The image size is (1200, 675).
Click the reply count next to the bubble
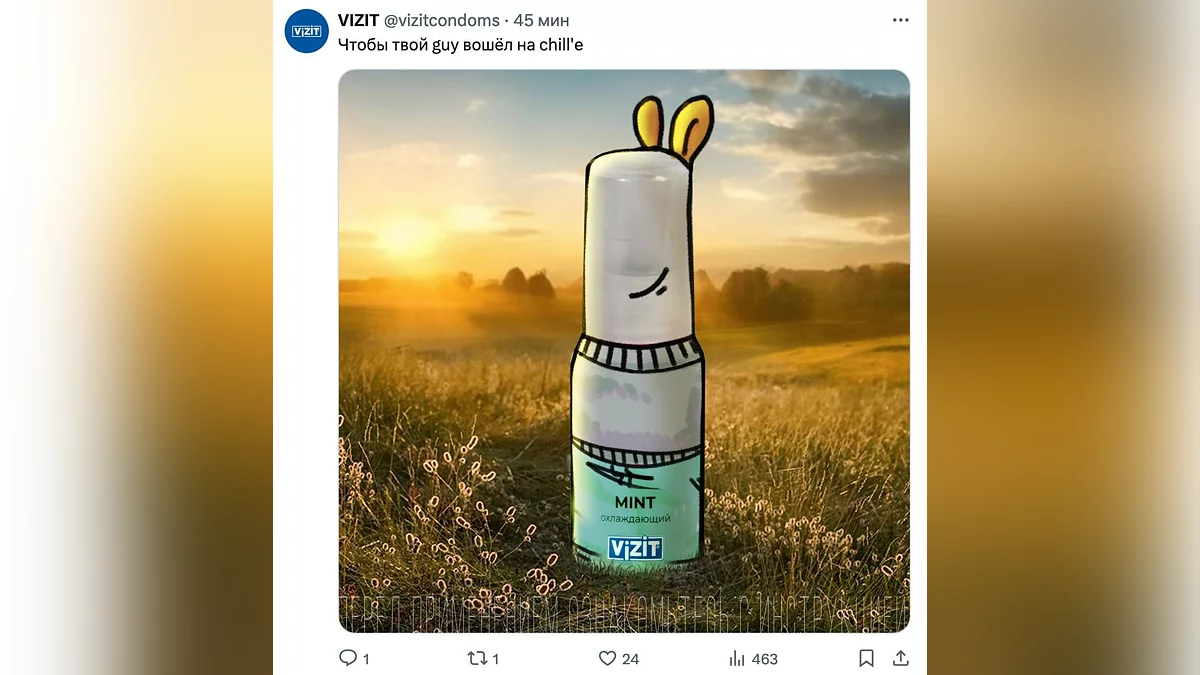[x=366, y=659]
